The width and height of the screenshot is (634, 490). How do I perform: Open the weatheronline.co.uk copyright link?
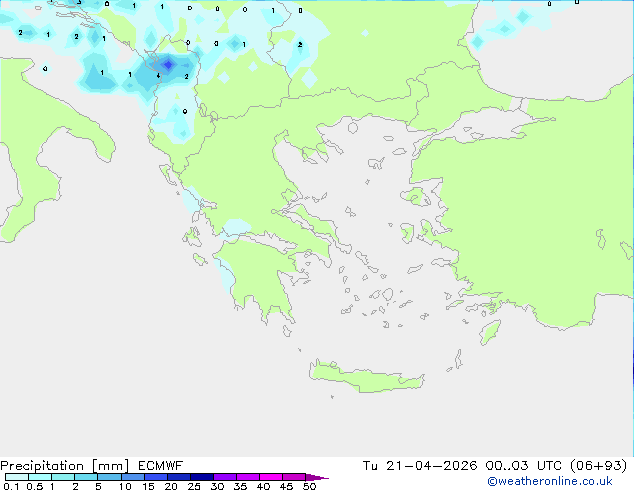[550, 481]
